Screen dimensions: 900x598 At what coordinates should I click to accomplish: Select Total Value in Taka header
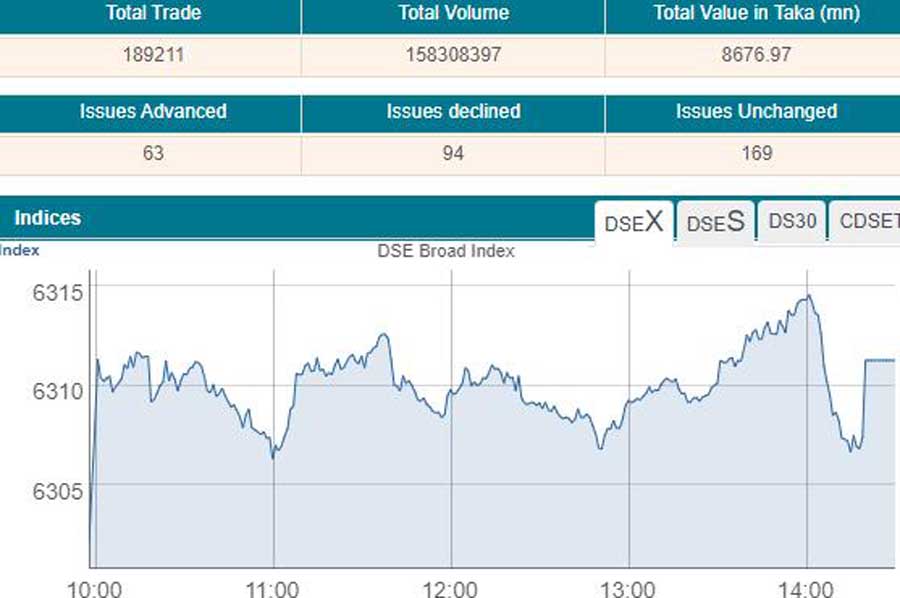click(756, 14)
